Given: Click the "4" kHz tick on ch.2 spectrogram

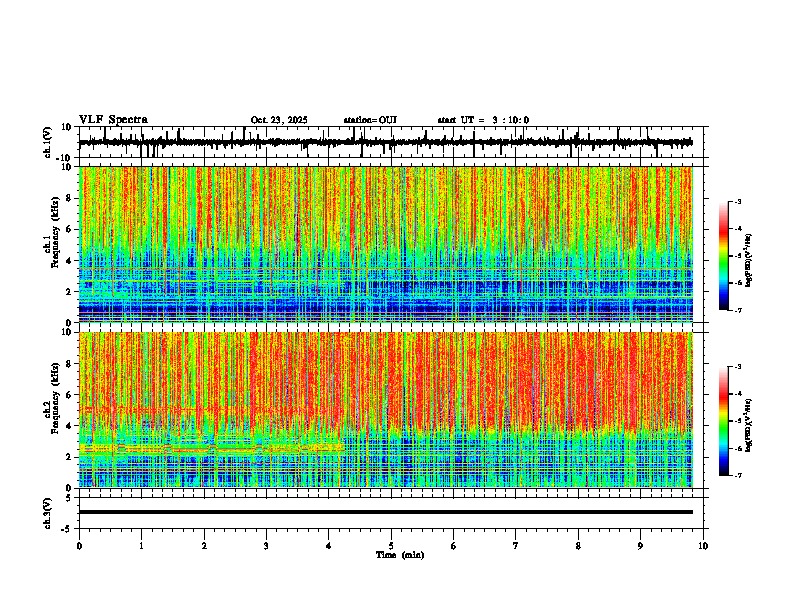Looking at the screenshot, I should [70, 426].
